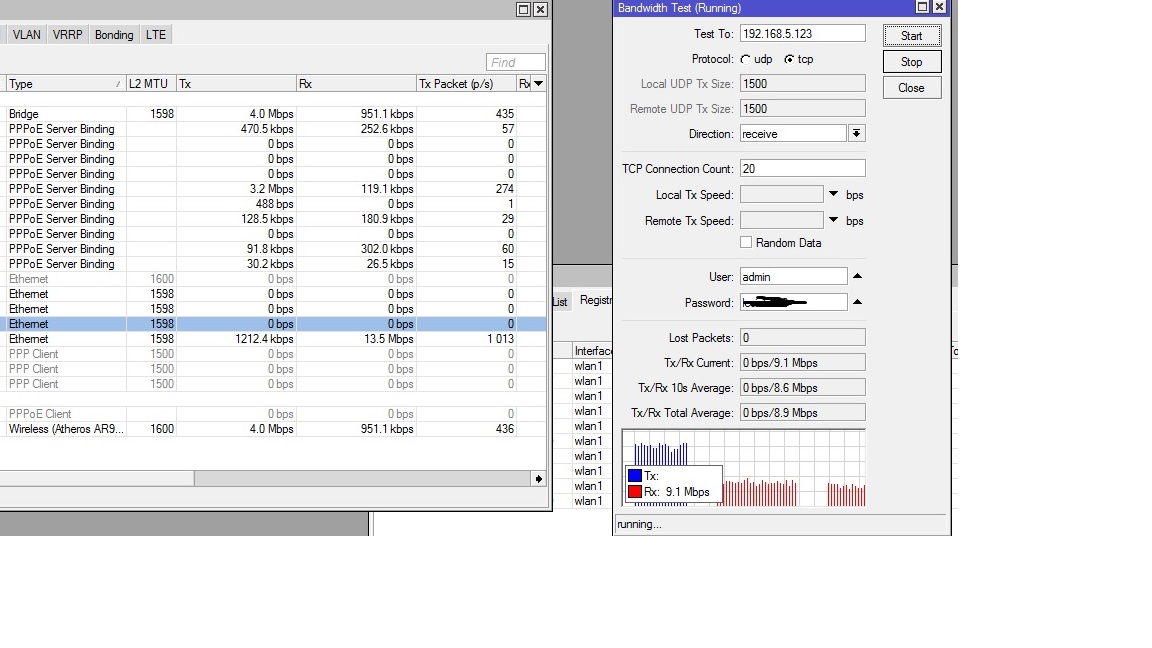
Task: Stop the running bandwidth test
Action: [x=912, y=62]
